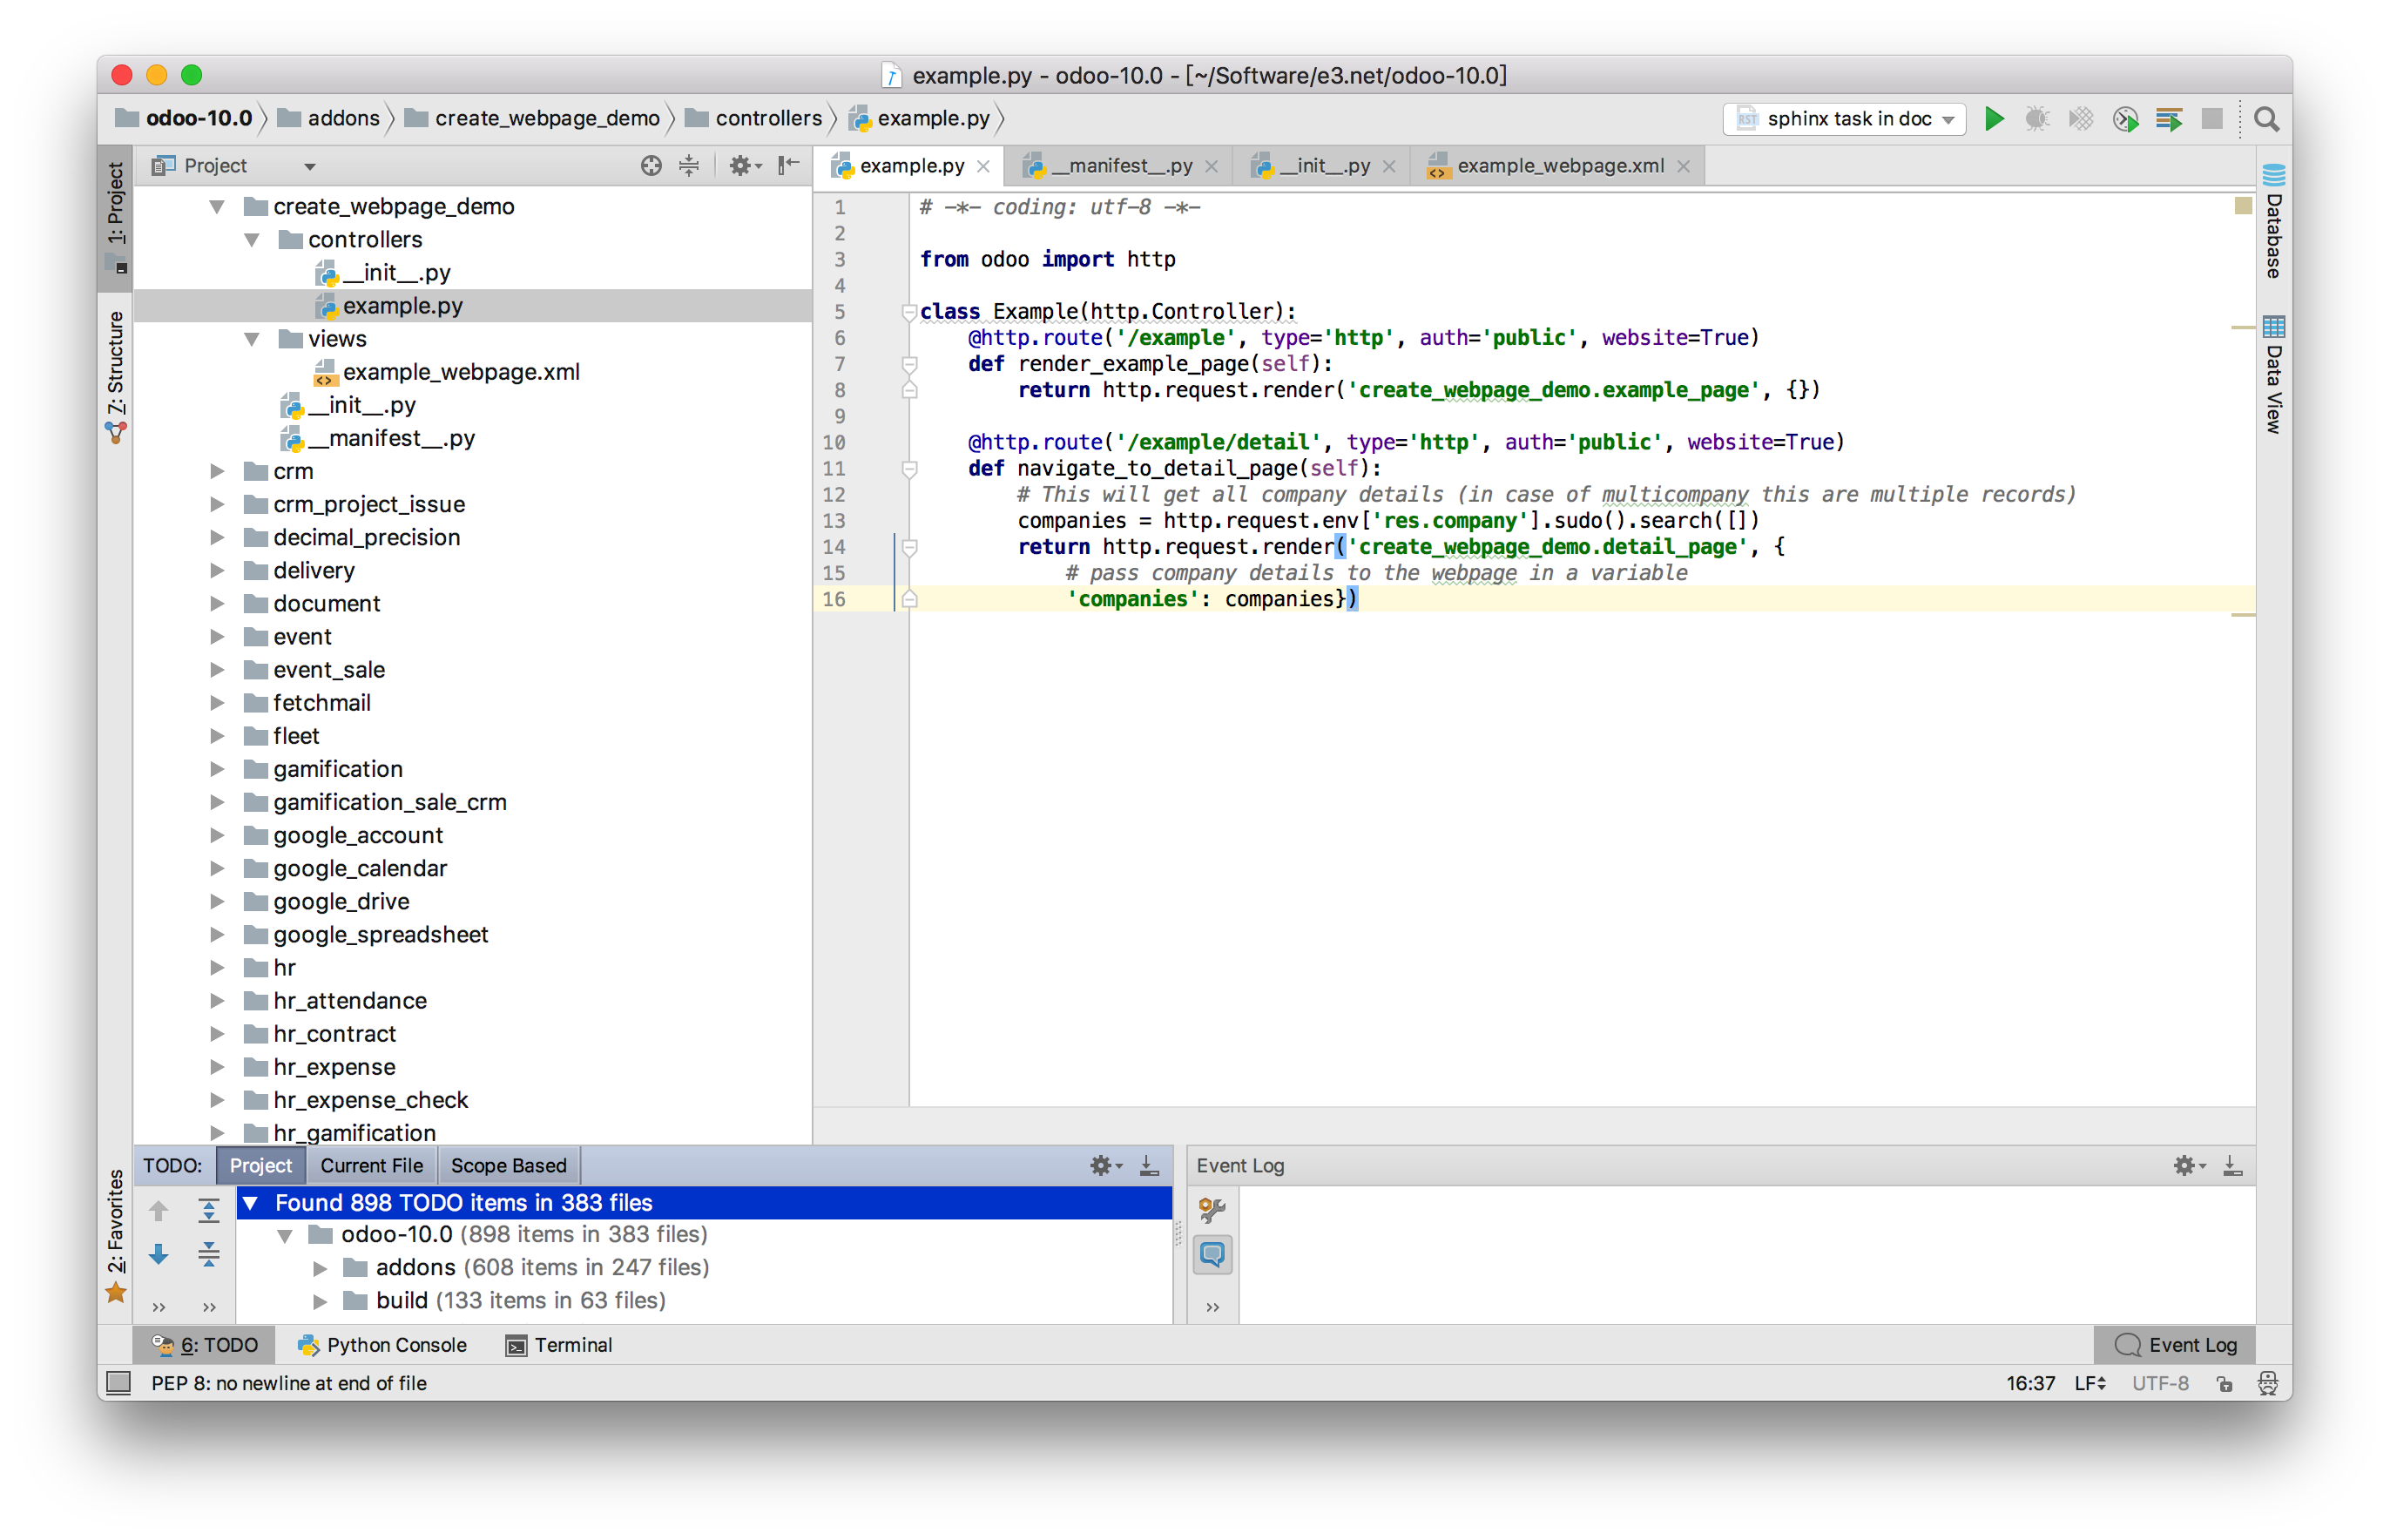Viewport: 2390px width, 1540px height.
Task: Click the green Run button
Action: (x=1994, y=119)
